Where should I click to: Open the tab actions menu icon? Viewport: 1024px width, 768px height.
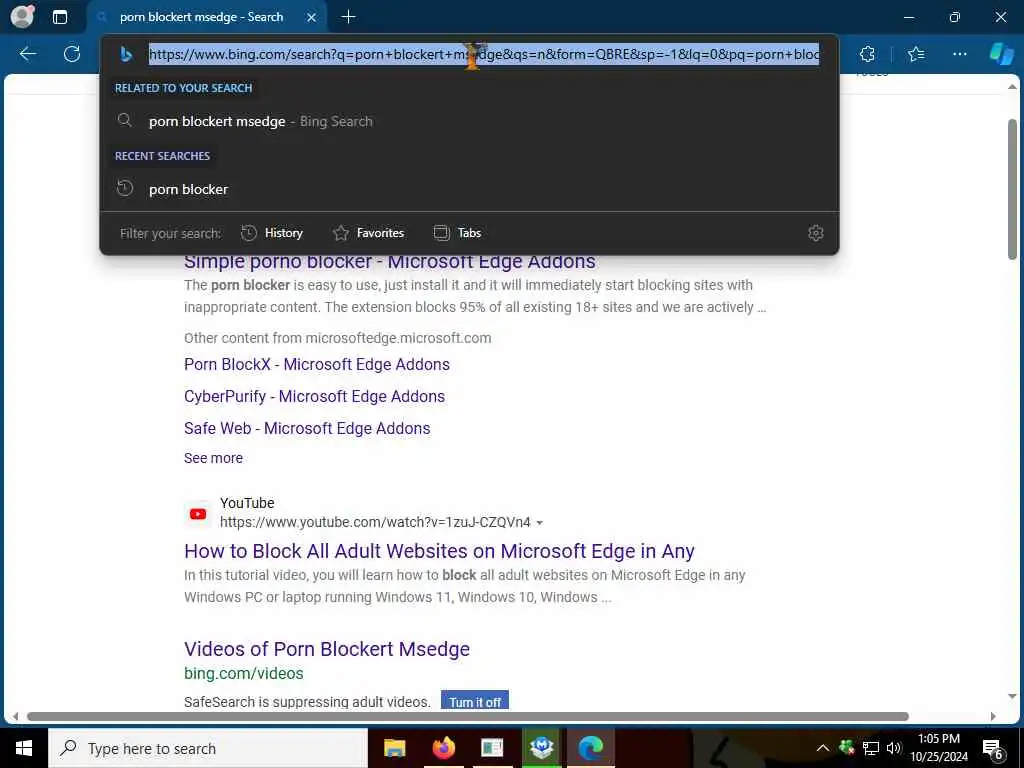coord(59,17)
